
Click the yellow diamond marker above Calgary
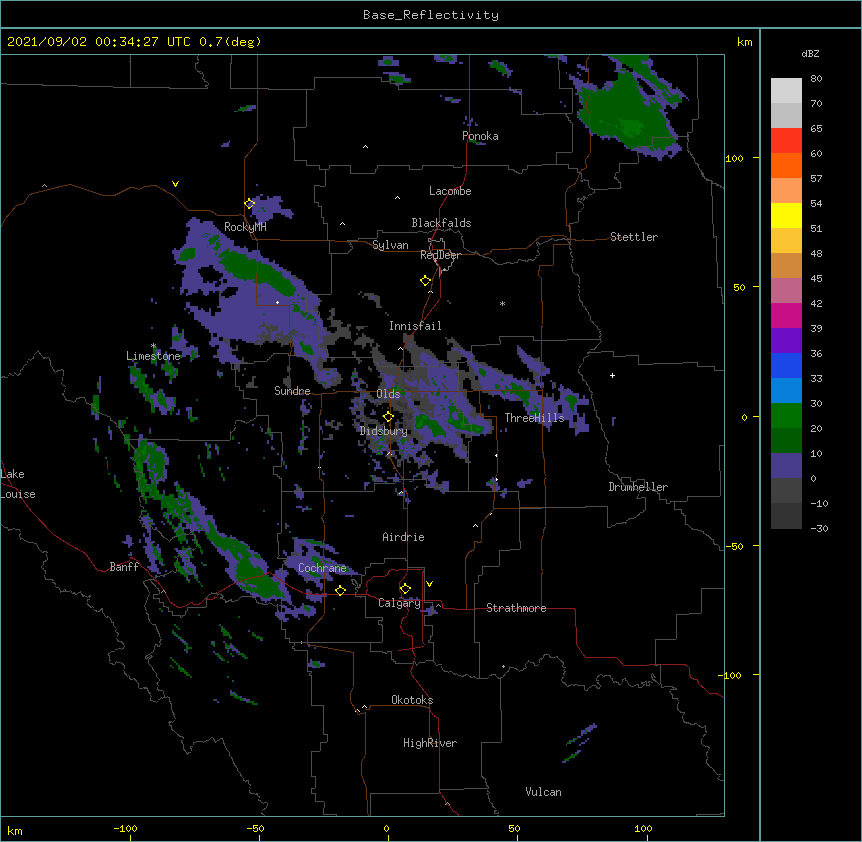(405, 589)
